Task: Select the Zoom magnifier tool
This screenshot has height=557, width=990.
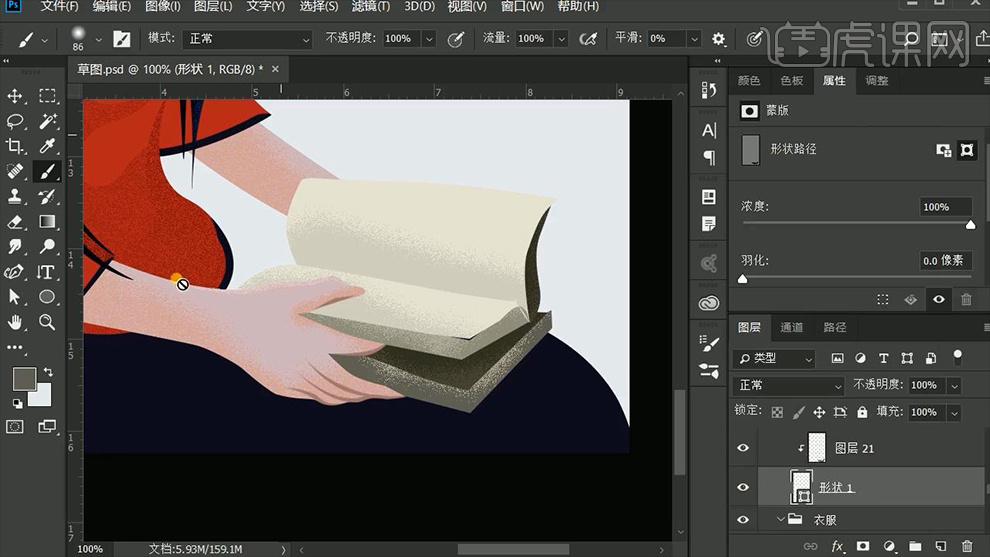Action: (x=47, y=322)
